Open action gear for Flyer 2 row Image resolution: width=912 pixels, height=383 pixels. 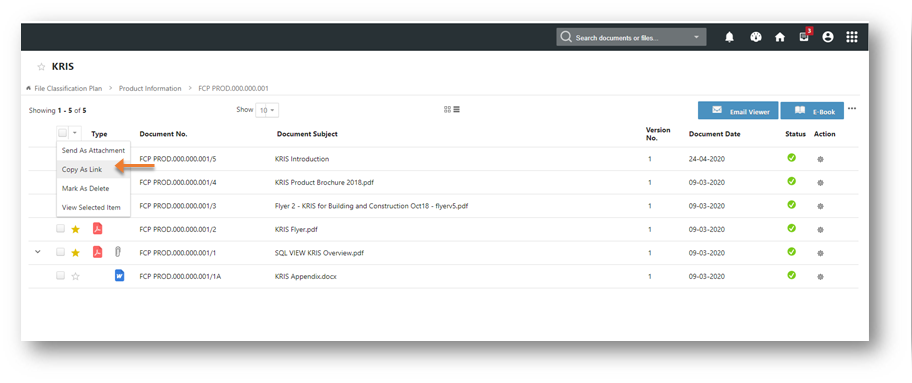pyautogui.click(x=820, y=206)
